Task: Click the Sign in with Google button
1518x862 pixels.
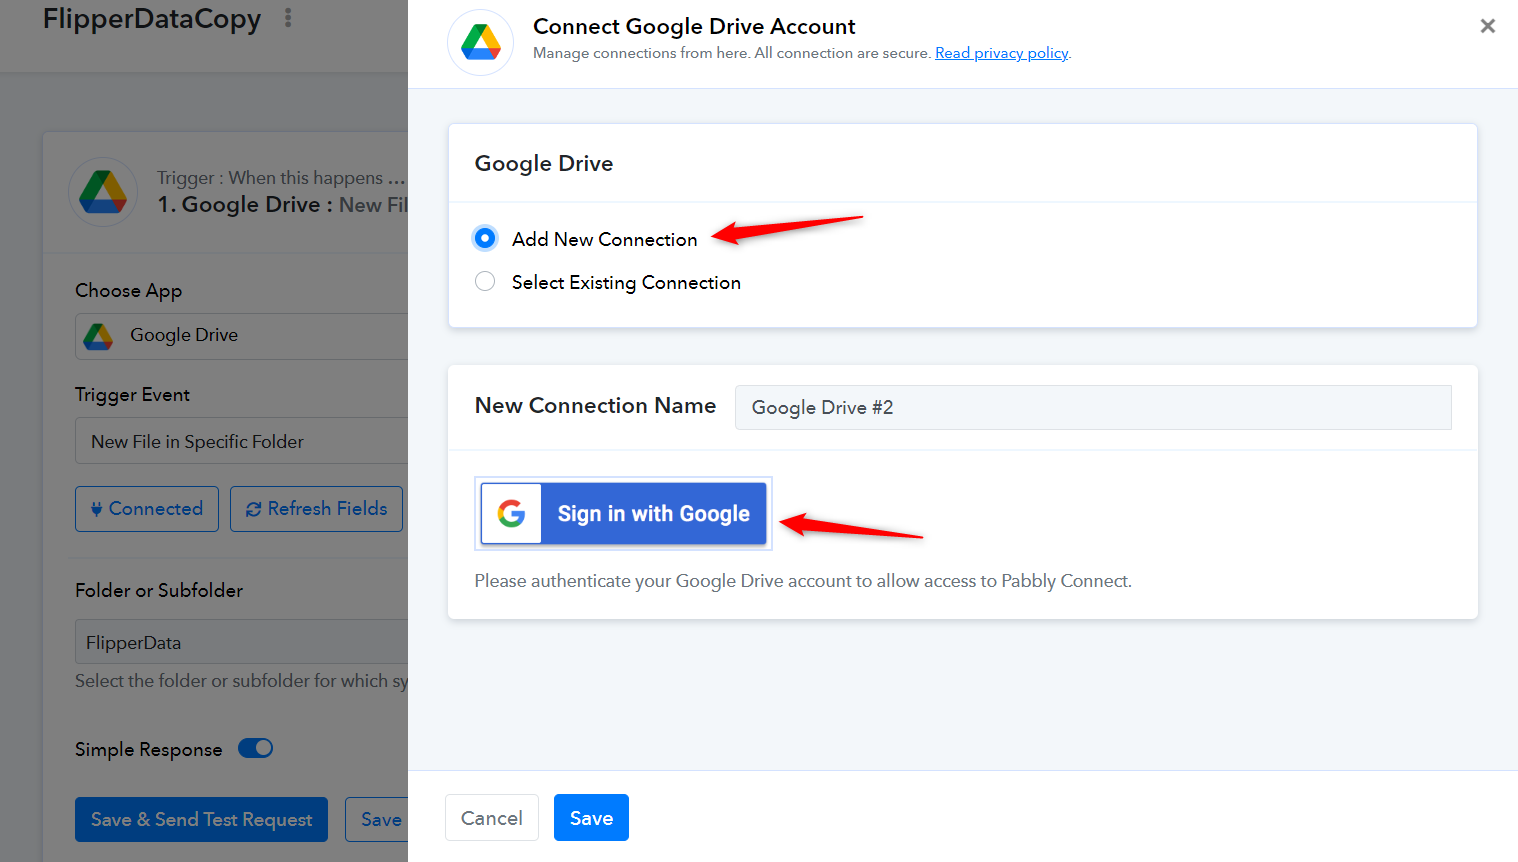Action: (624, 513)
